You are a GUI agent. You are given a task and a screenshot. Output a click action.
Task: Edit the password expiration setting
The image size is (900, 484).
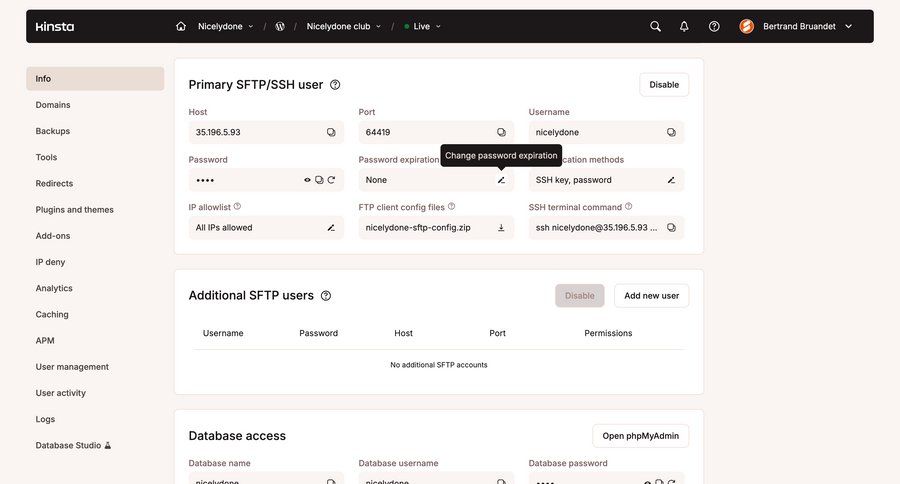click(x=501, y=180)
